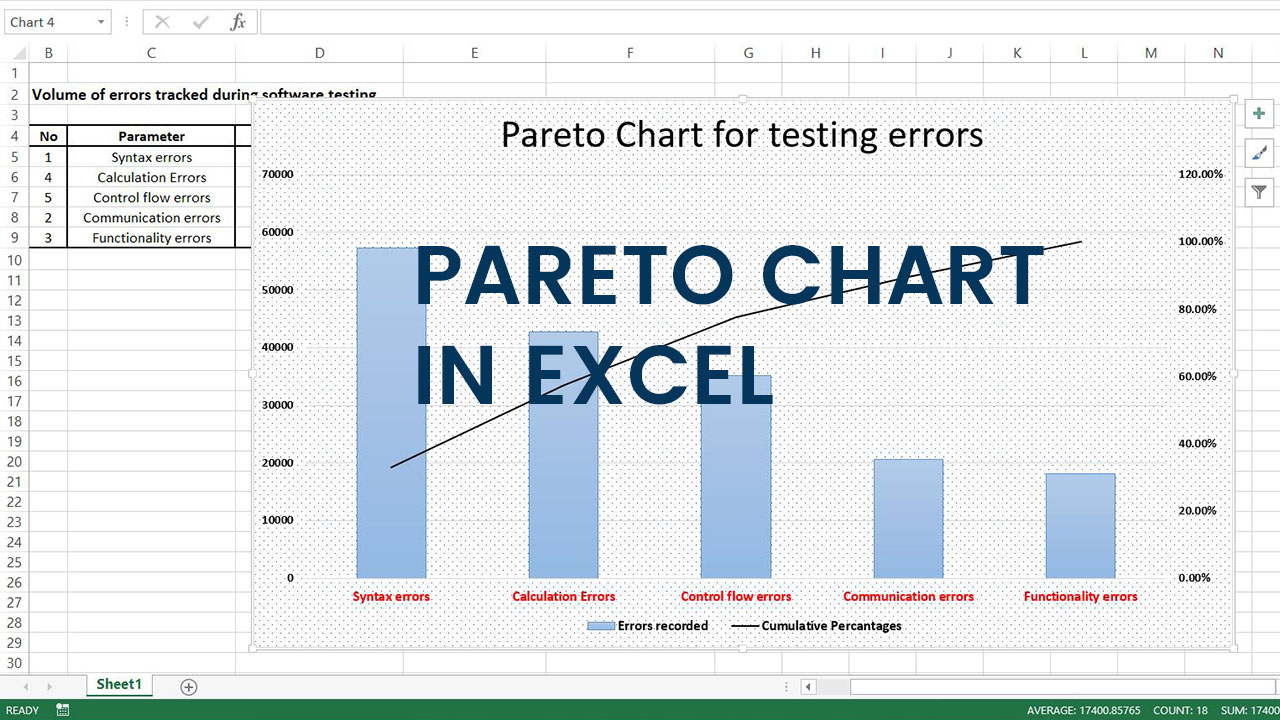This screenshot has width=1280, height=720.
Task: Select cell containing Communication errors in table
Action: click(x=151, y=217)
